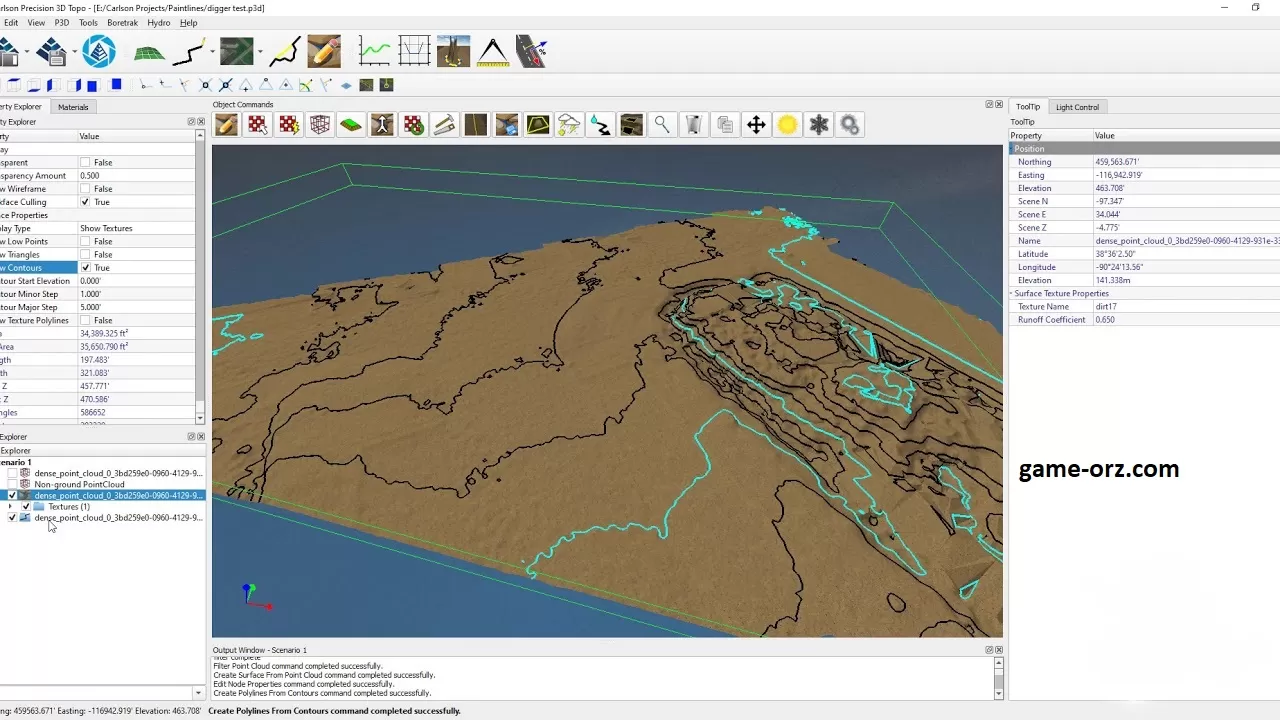Open the save project dropdown arrow

73,52
